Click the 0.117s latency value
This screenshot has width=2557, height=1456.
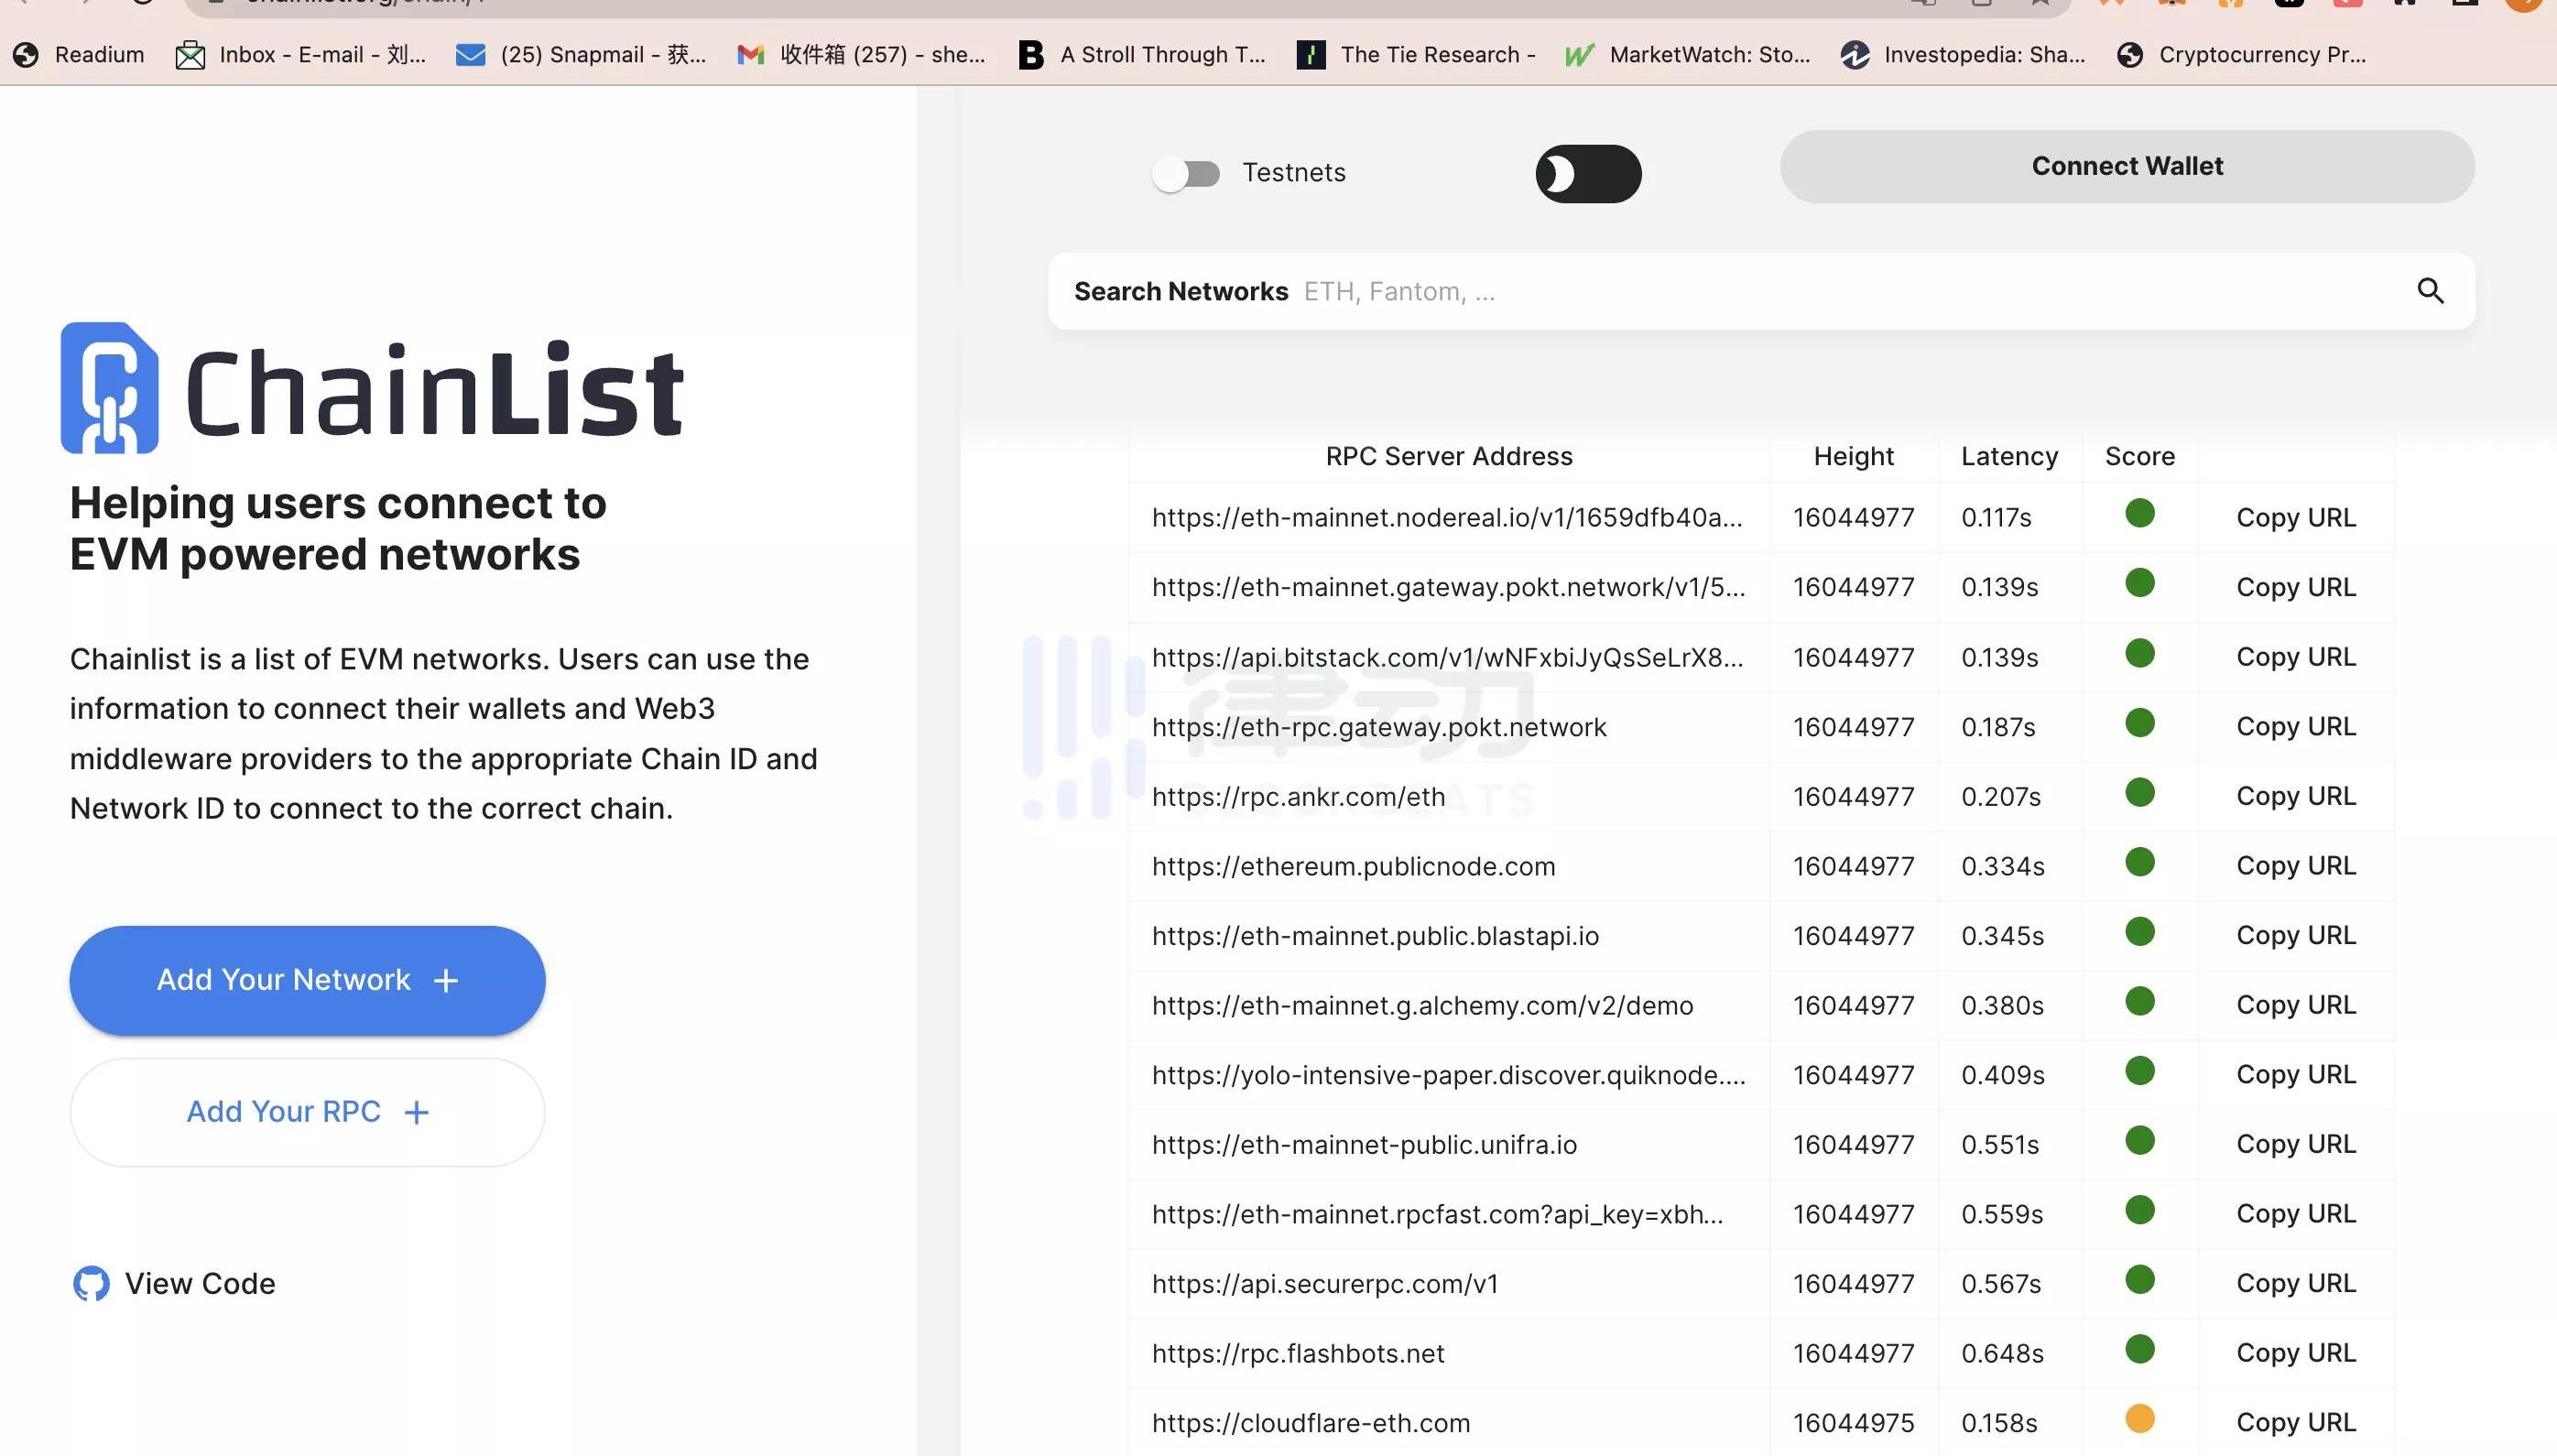coord(1996,517)
